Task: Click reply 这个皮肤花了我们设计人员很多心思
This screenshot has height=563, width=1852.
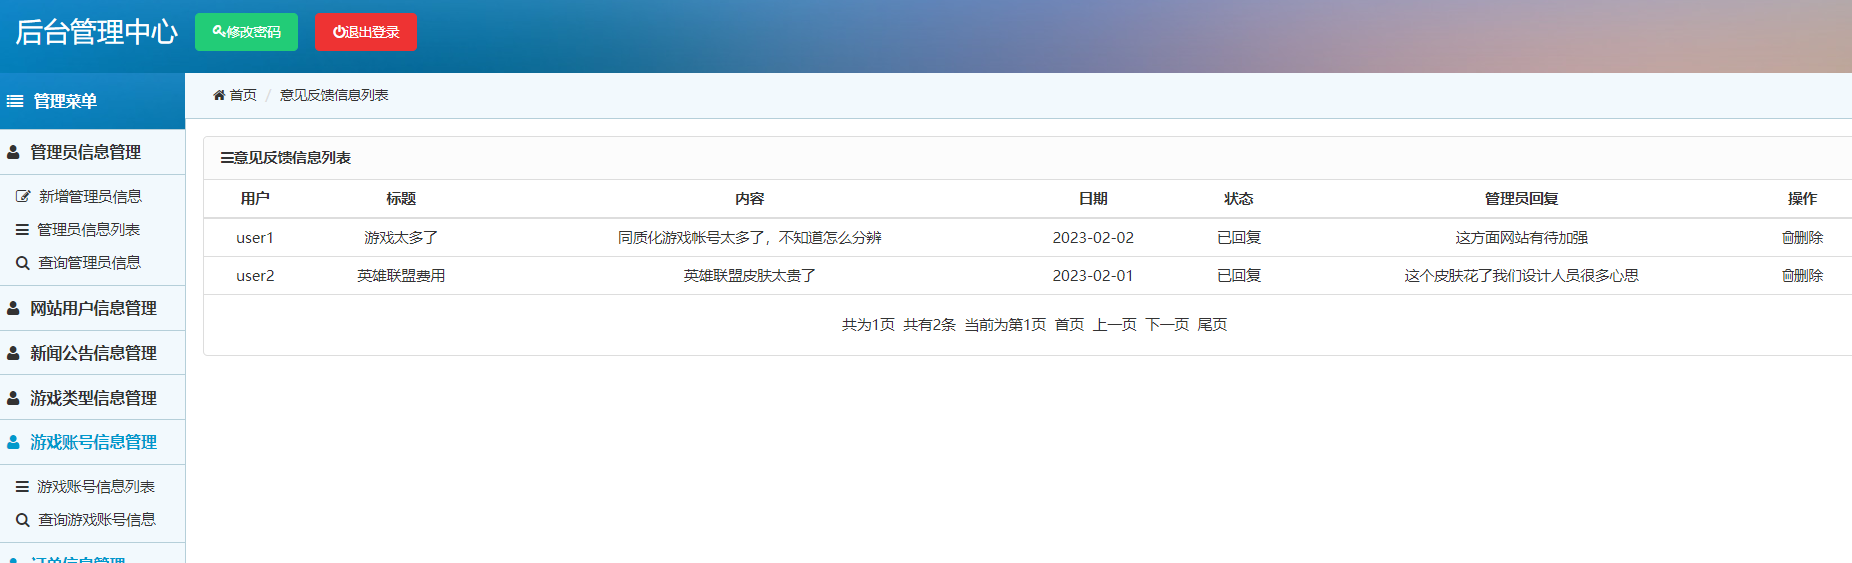Action: (1522, 276)
